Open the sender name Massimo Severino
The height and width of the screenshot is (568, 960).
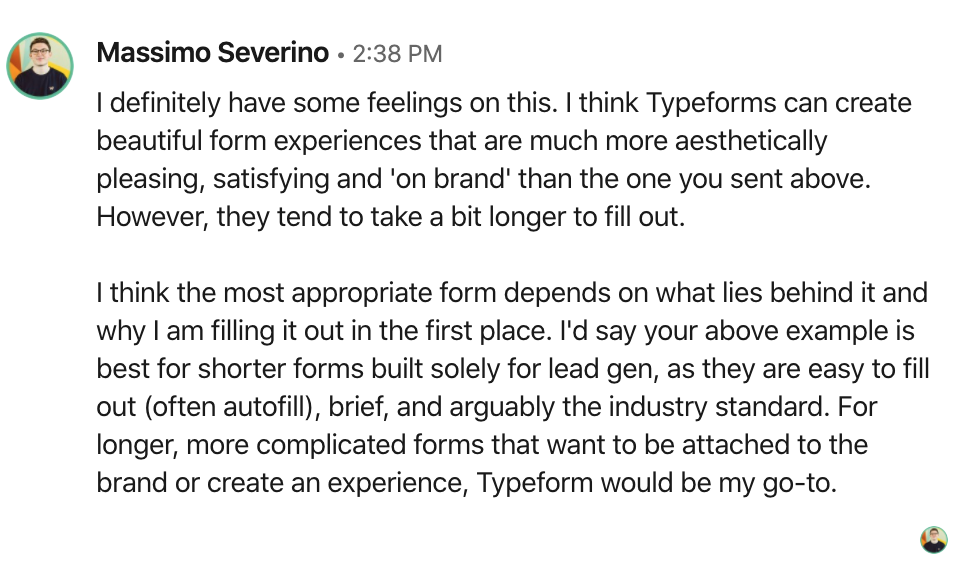[212, 53]
